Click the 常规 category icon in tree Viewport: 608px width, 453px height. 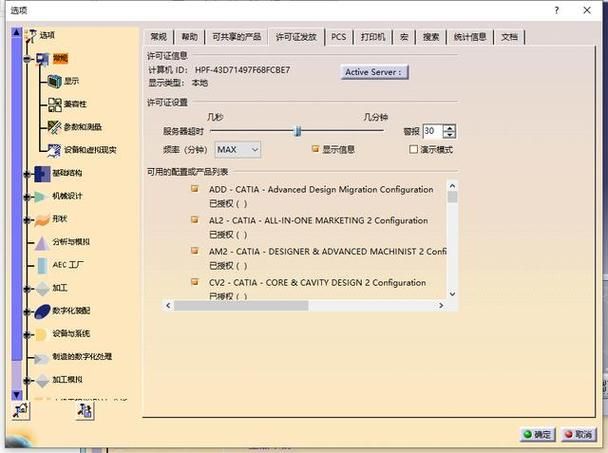click(43, 59)
